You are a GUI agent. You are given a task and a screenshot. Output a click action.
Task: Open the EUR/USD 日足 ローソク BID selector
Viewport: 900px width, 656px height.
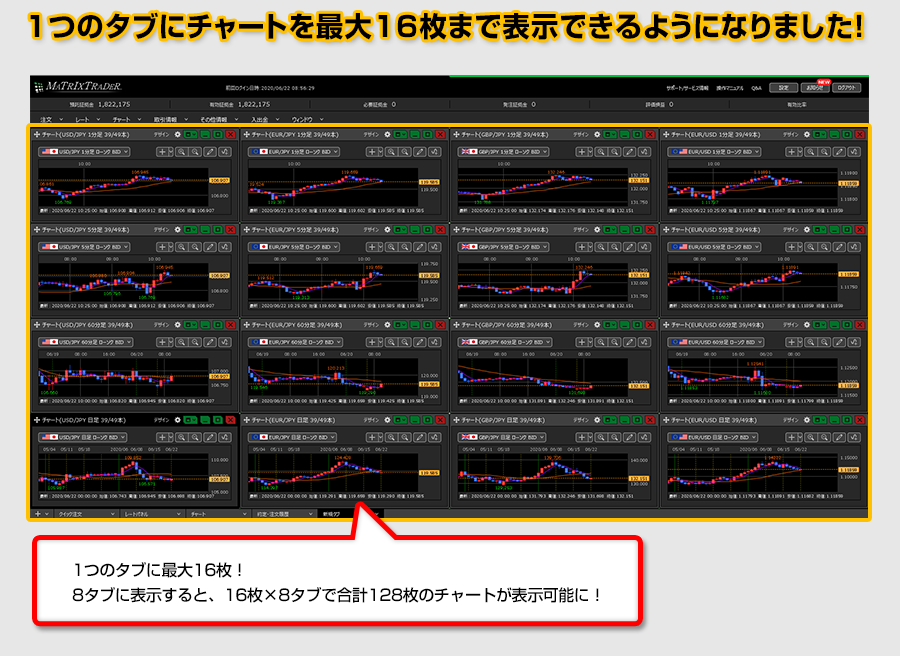pyautogui.click(x=713, y=437)
